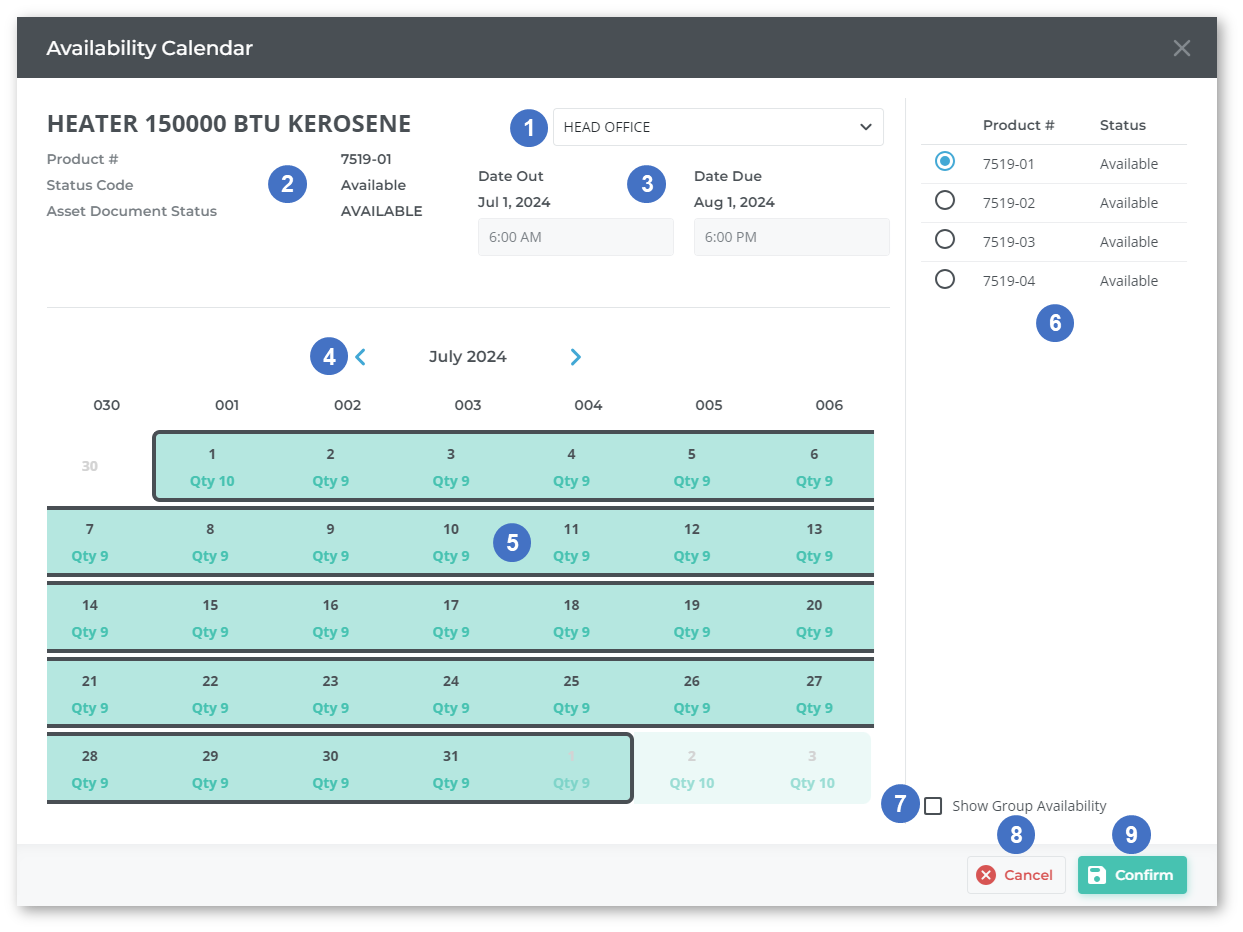This screenshot has width=1243, height=932.
Task: Click the Status column header
Action: click(x=1123, y=125)
